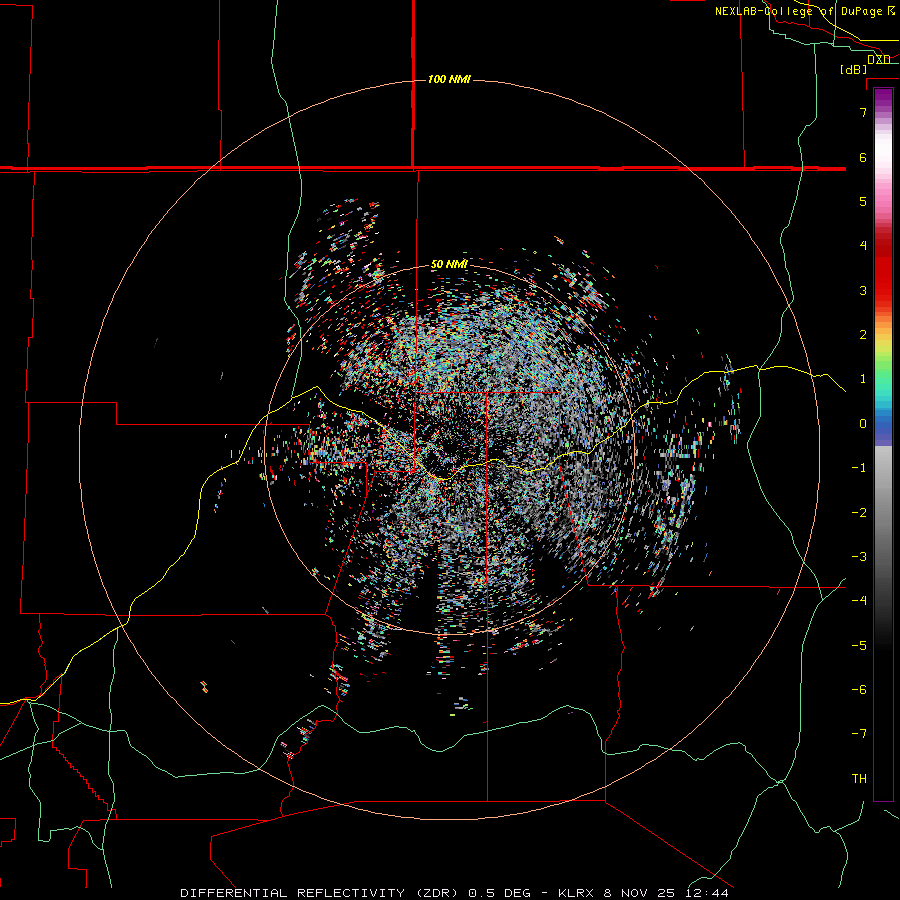The height and width of the screenshot is (900, 900).
Task: Click the "1" value on the color scale
Action: pos(863,379)
